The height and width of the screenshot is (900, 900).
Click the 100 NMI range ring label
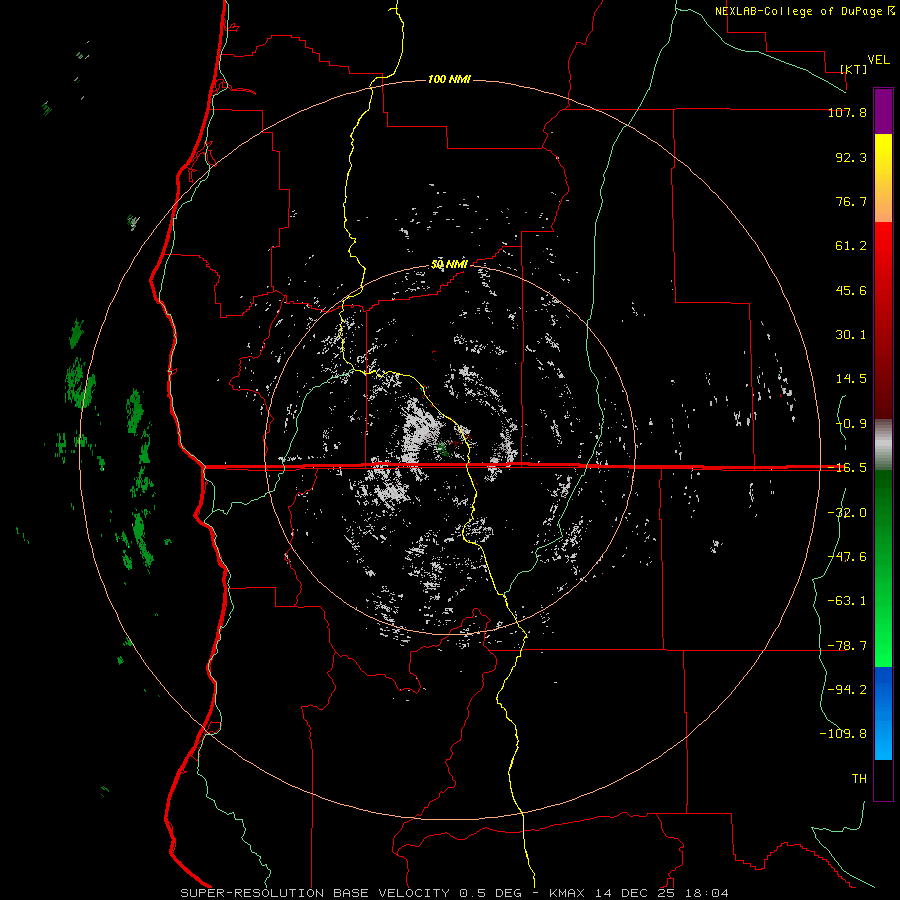[x=449, y=79]
